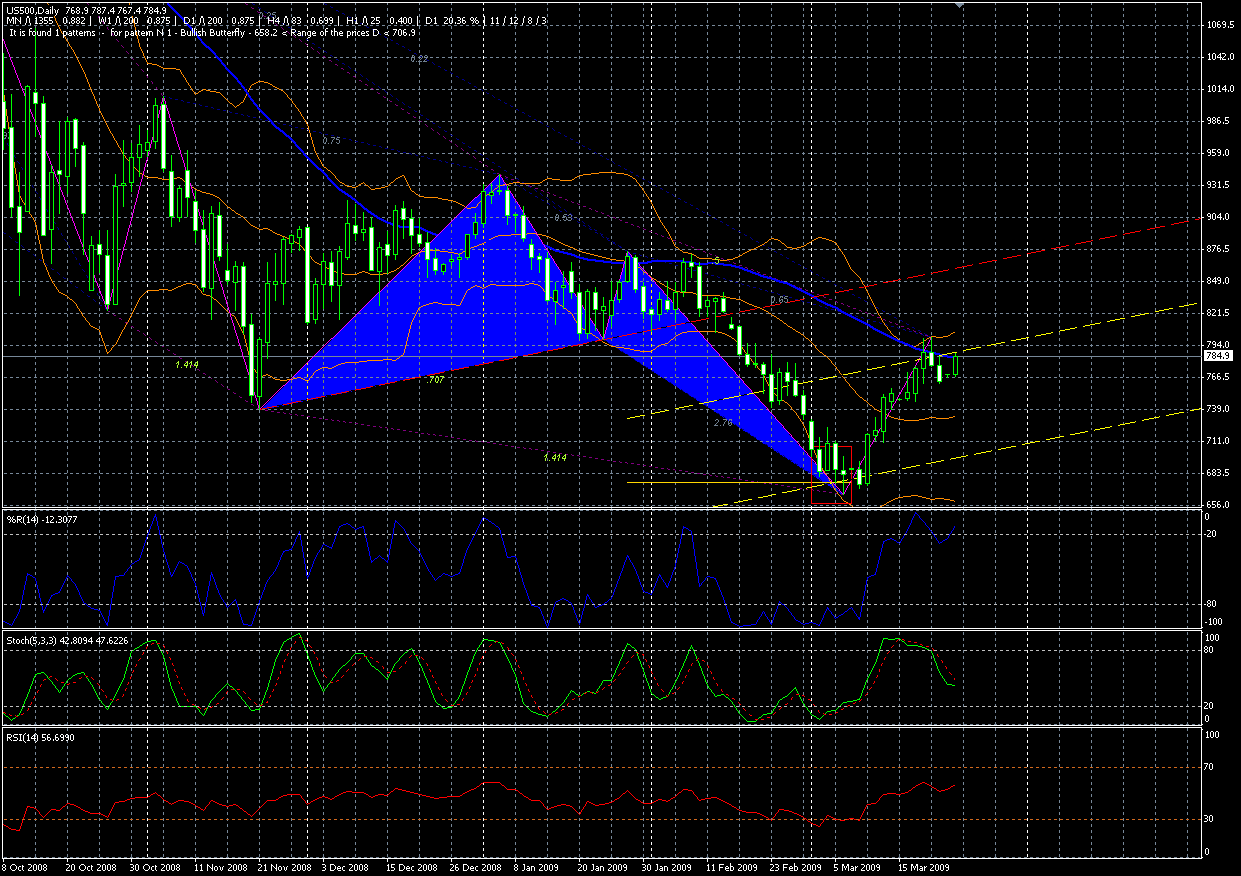Click the 70 level on RSI scale
1241x876 pixels.
tap(1212, 767)
